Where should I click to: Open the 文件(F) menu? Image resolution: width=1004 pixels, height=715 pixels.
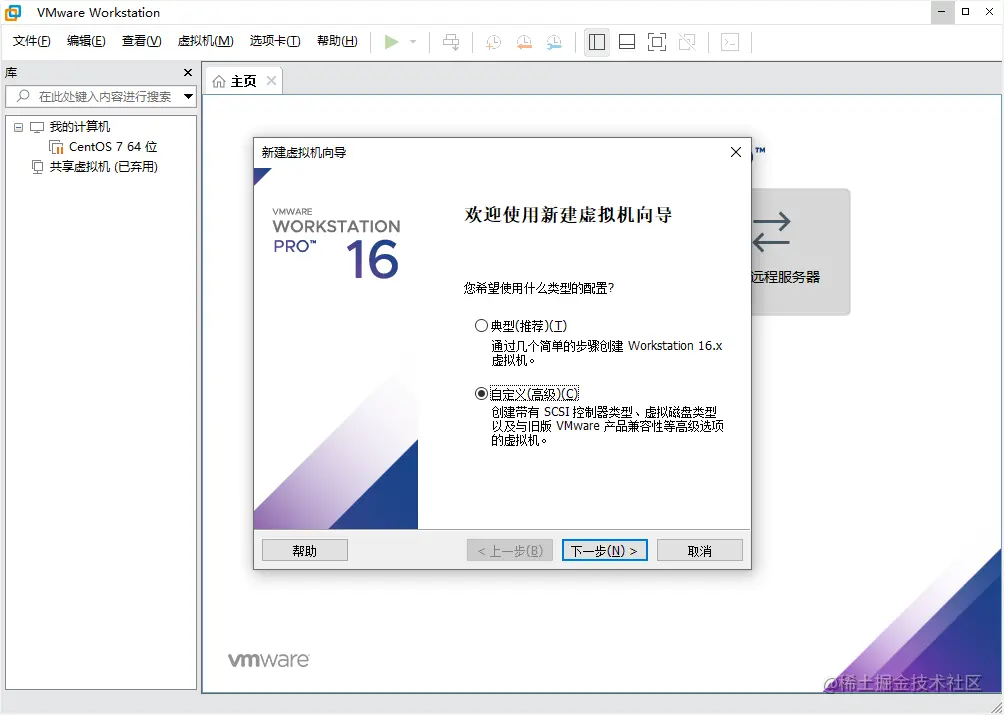pyautogui.click(x=31, y=41)
